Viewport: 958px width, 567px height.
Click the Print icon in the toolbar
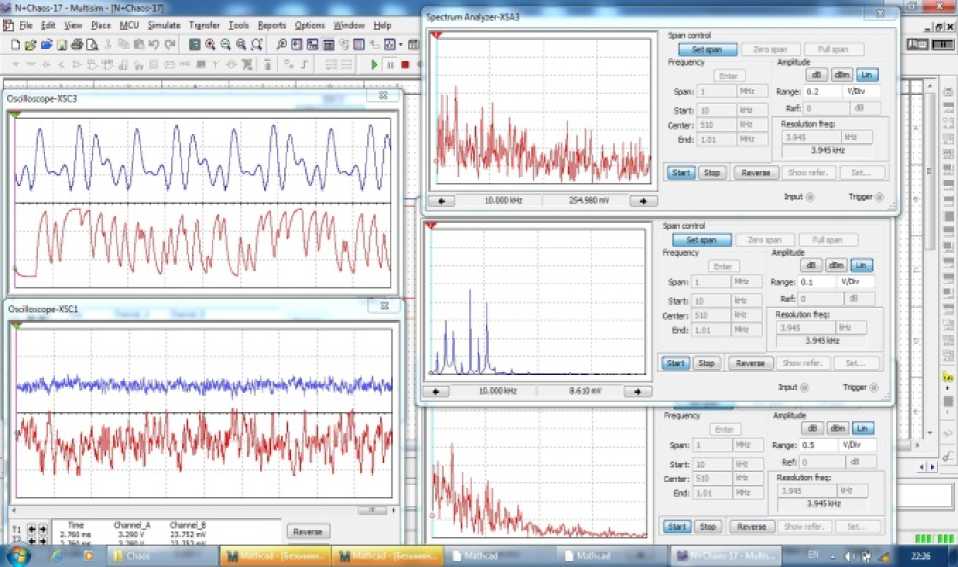pyautogui.click(x=76, y=45)
